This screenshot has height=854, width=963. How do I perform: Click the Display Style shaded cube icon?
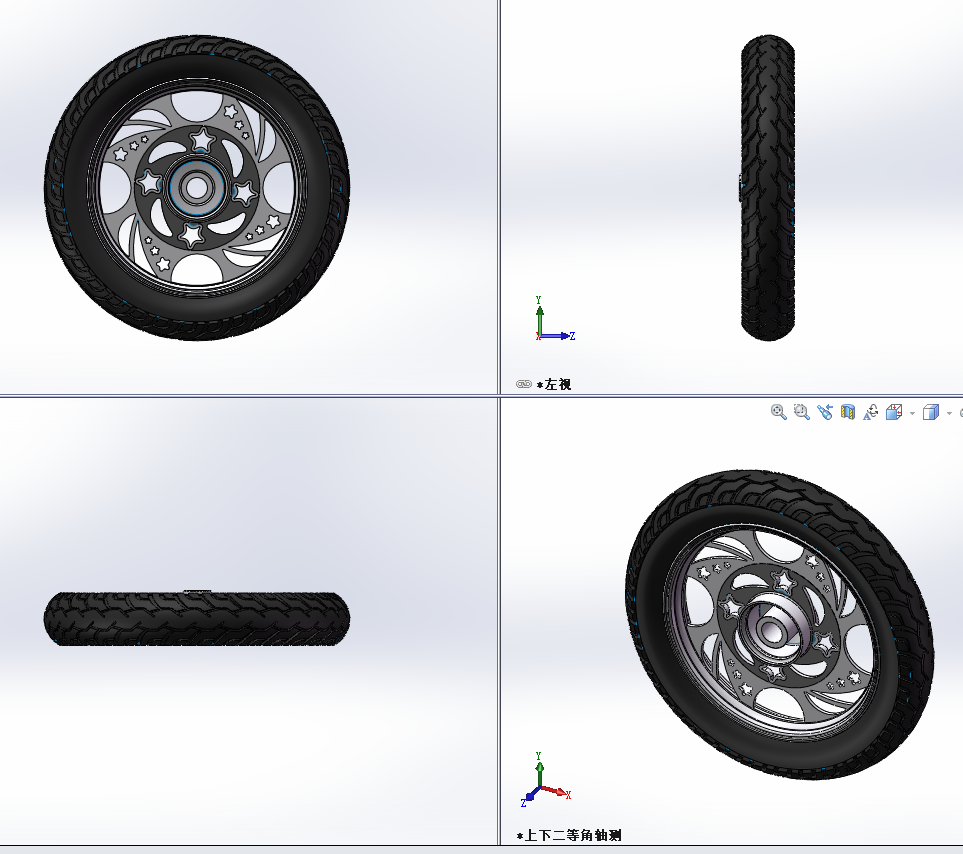[x=931, y=412]
